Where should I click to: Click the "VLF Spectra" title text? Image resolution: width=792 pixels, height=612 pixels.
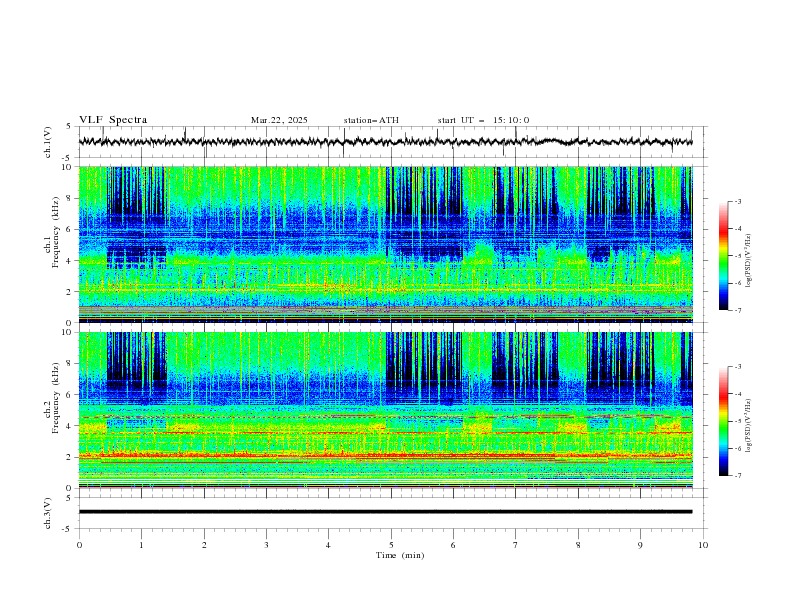(113, 120)
